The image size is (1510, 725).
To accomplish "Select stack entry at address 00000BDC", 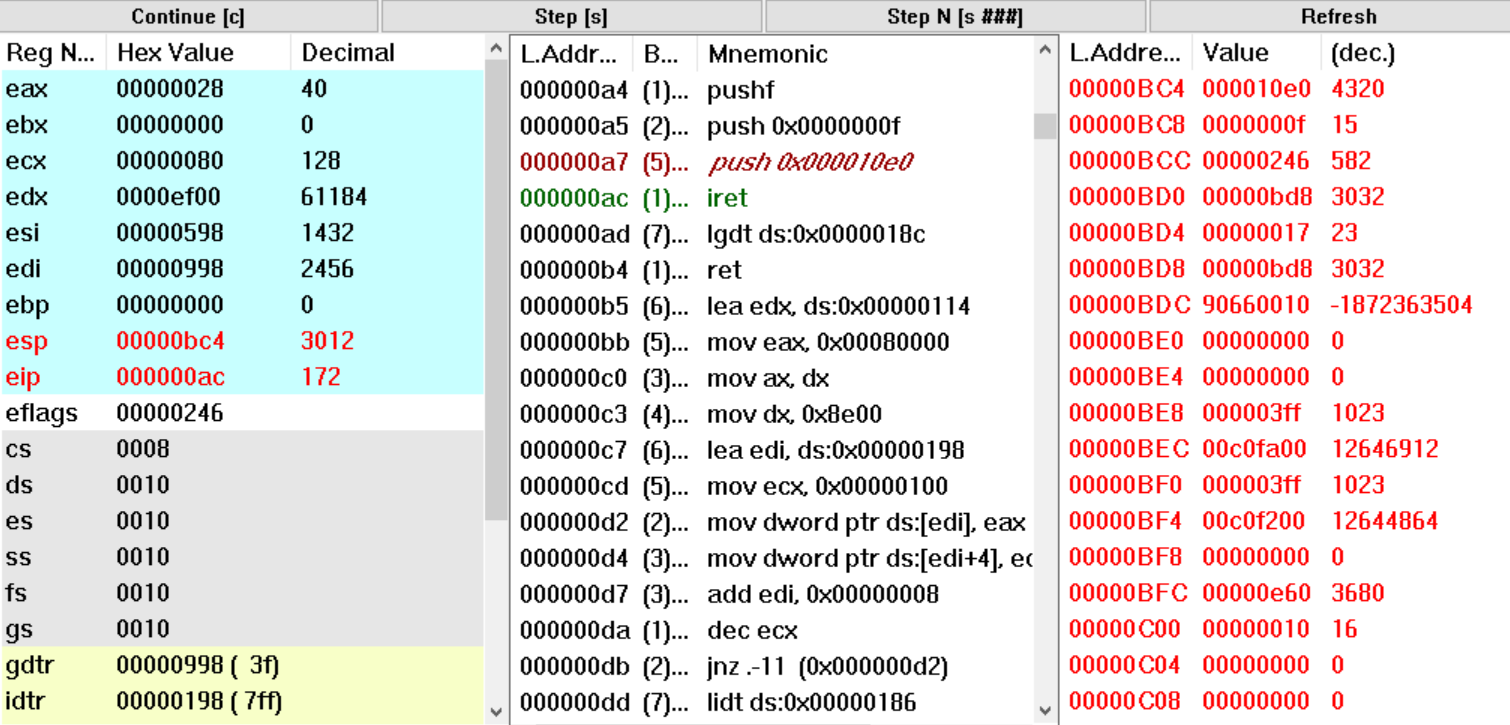I will coord(1270,305).
